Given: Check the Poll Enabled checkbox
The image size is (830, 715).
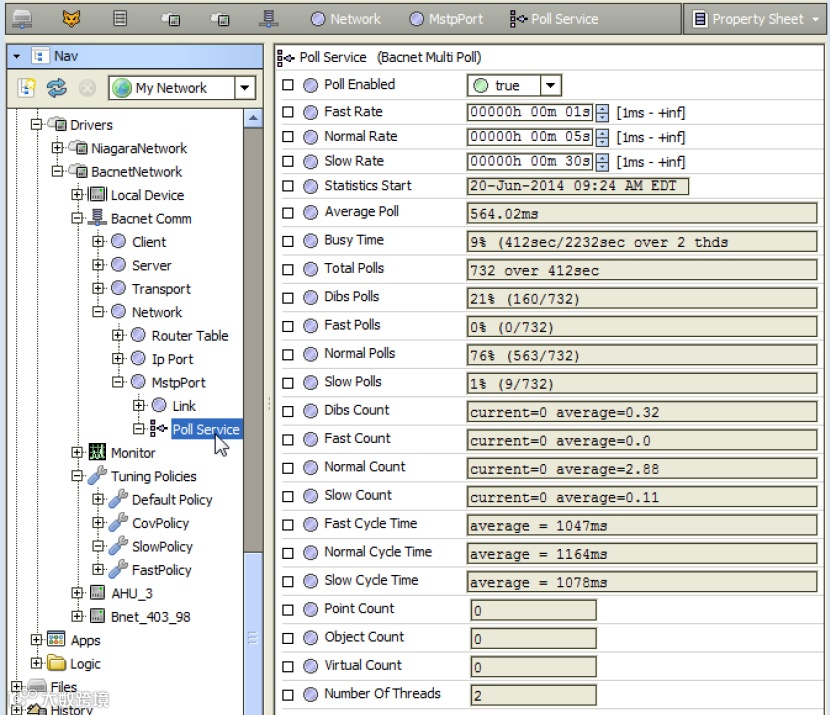Looking at the screenshot, I should [x=288, y=85].
